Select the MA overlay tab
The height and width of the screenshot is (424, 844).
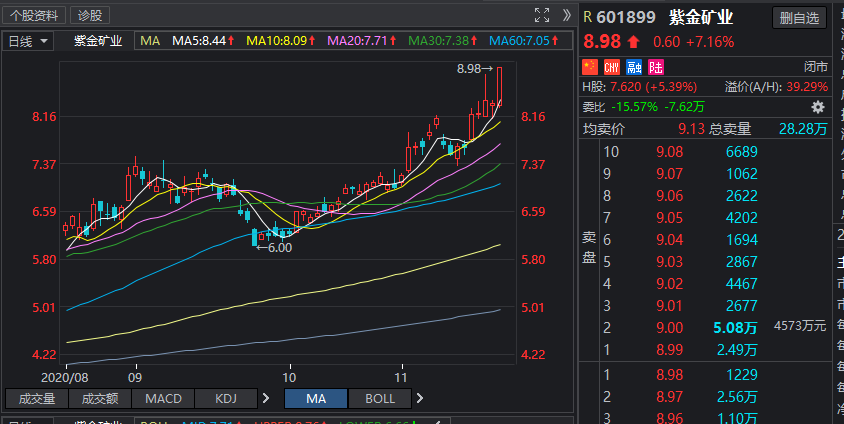pos(316,399)
